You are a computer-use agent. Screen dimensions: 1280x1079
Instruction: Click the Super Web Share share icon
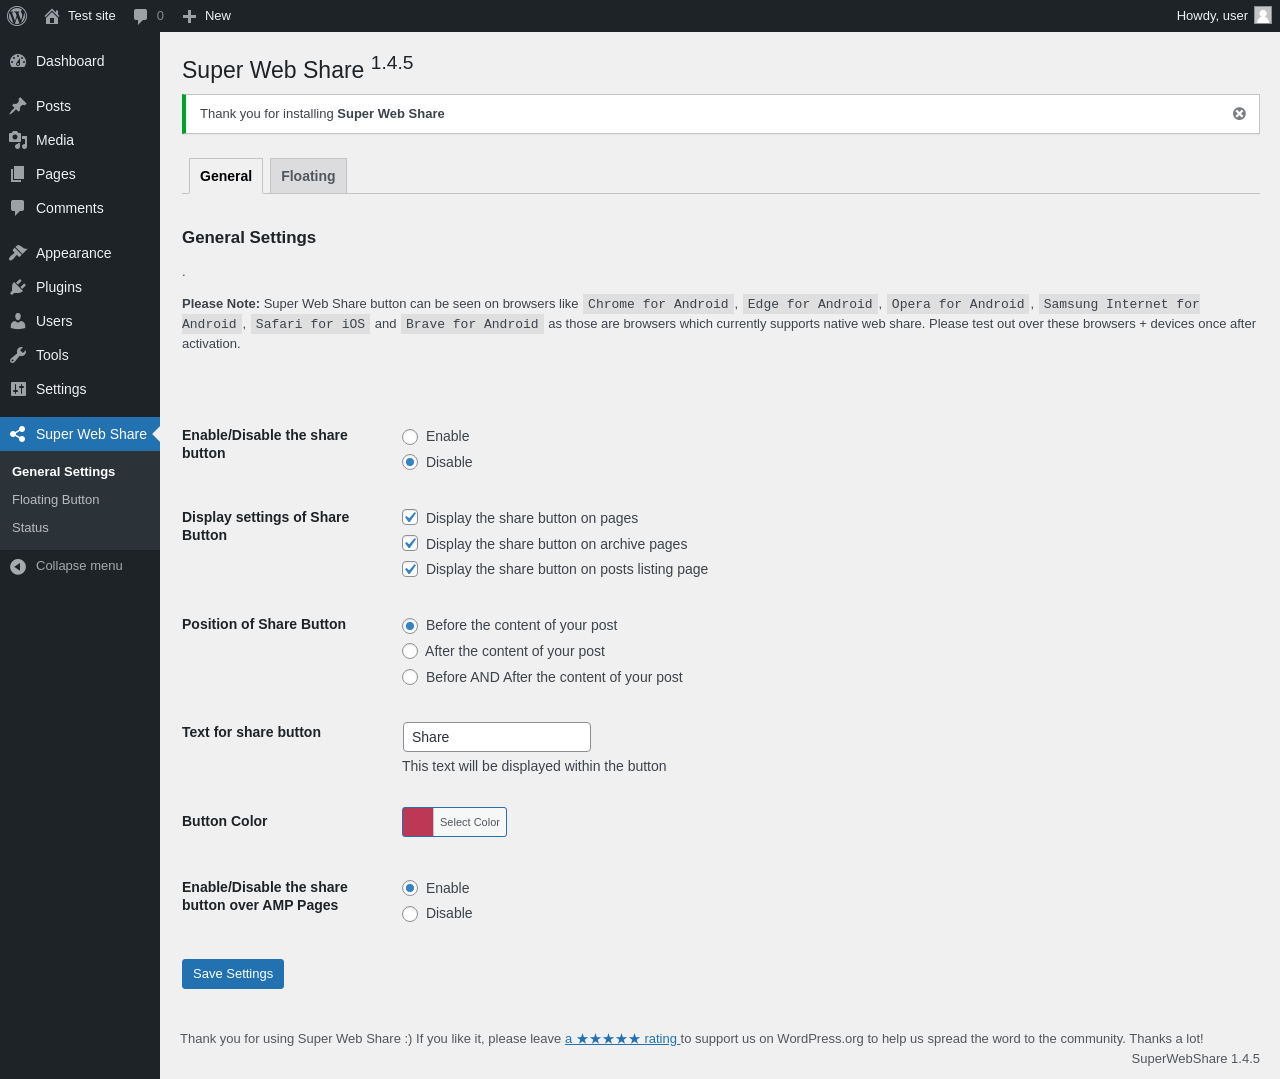click(18, 434)
